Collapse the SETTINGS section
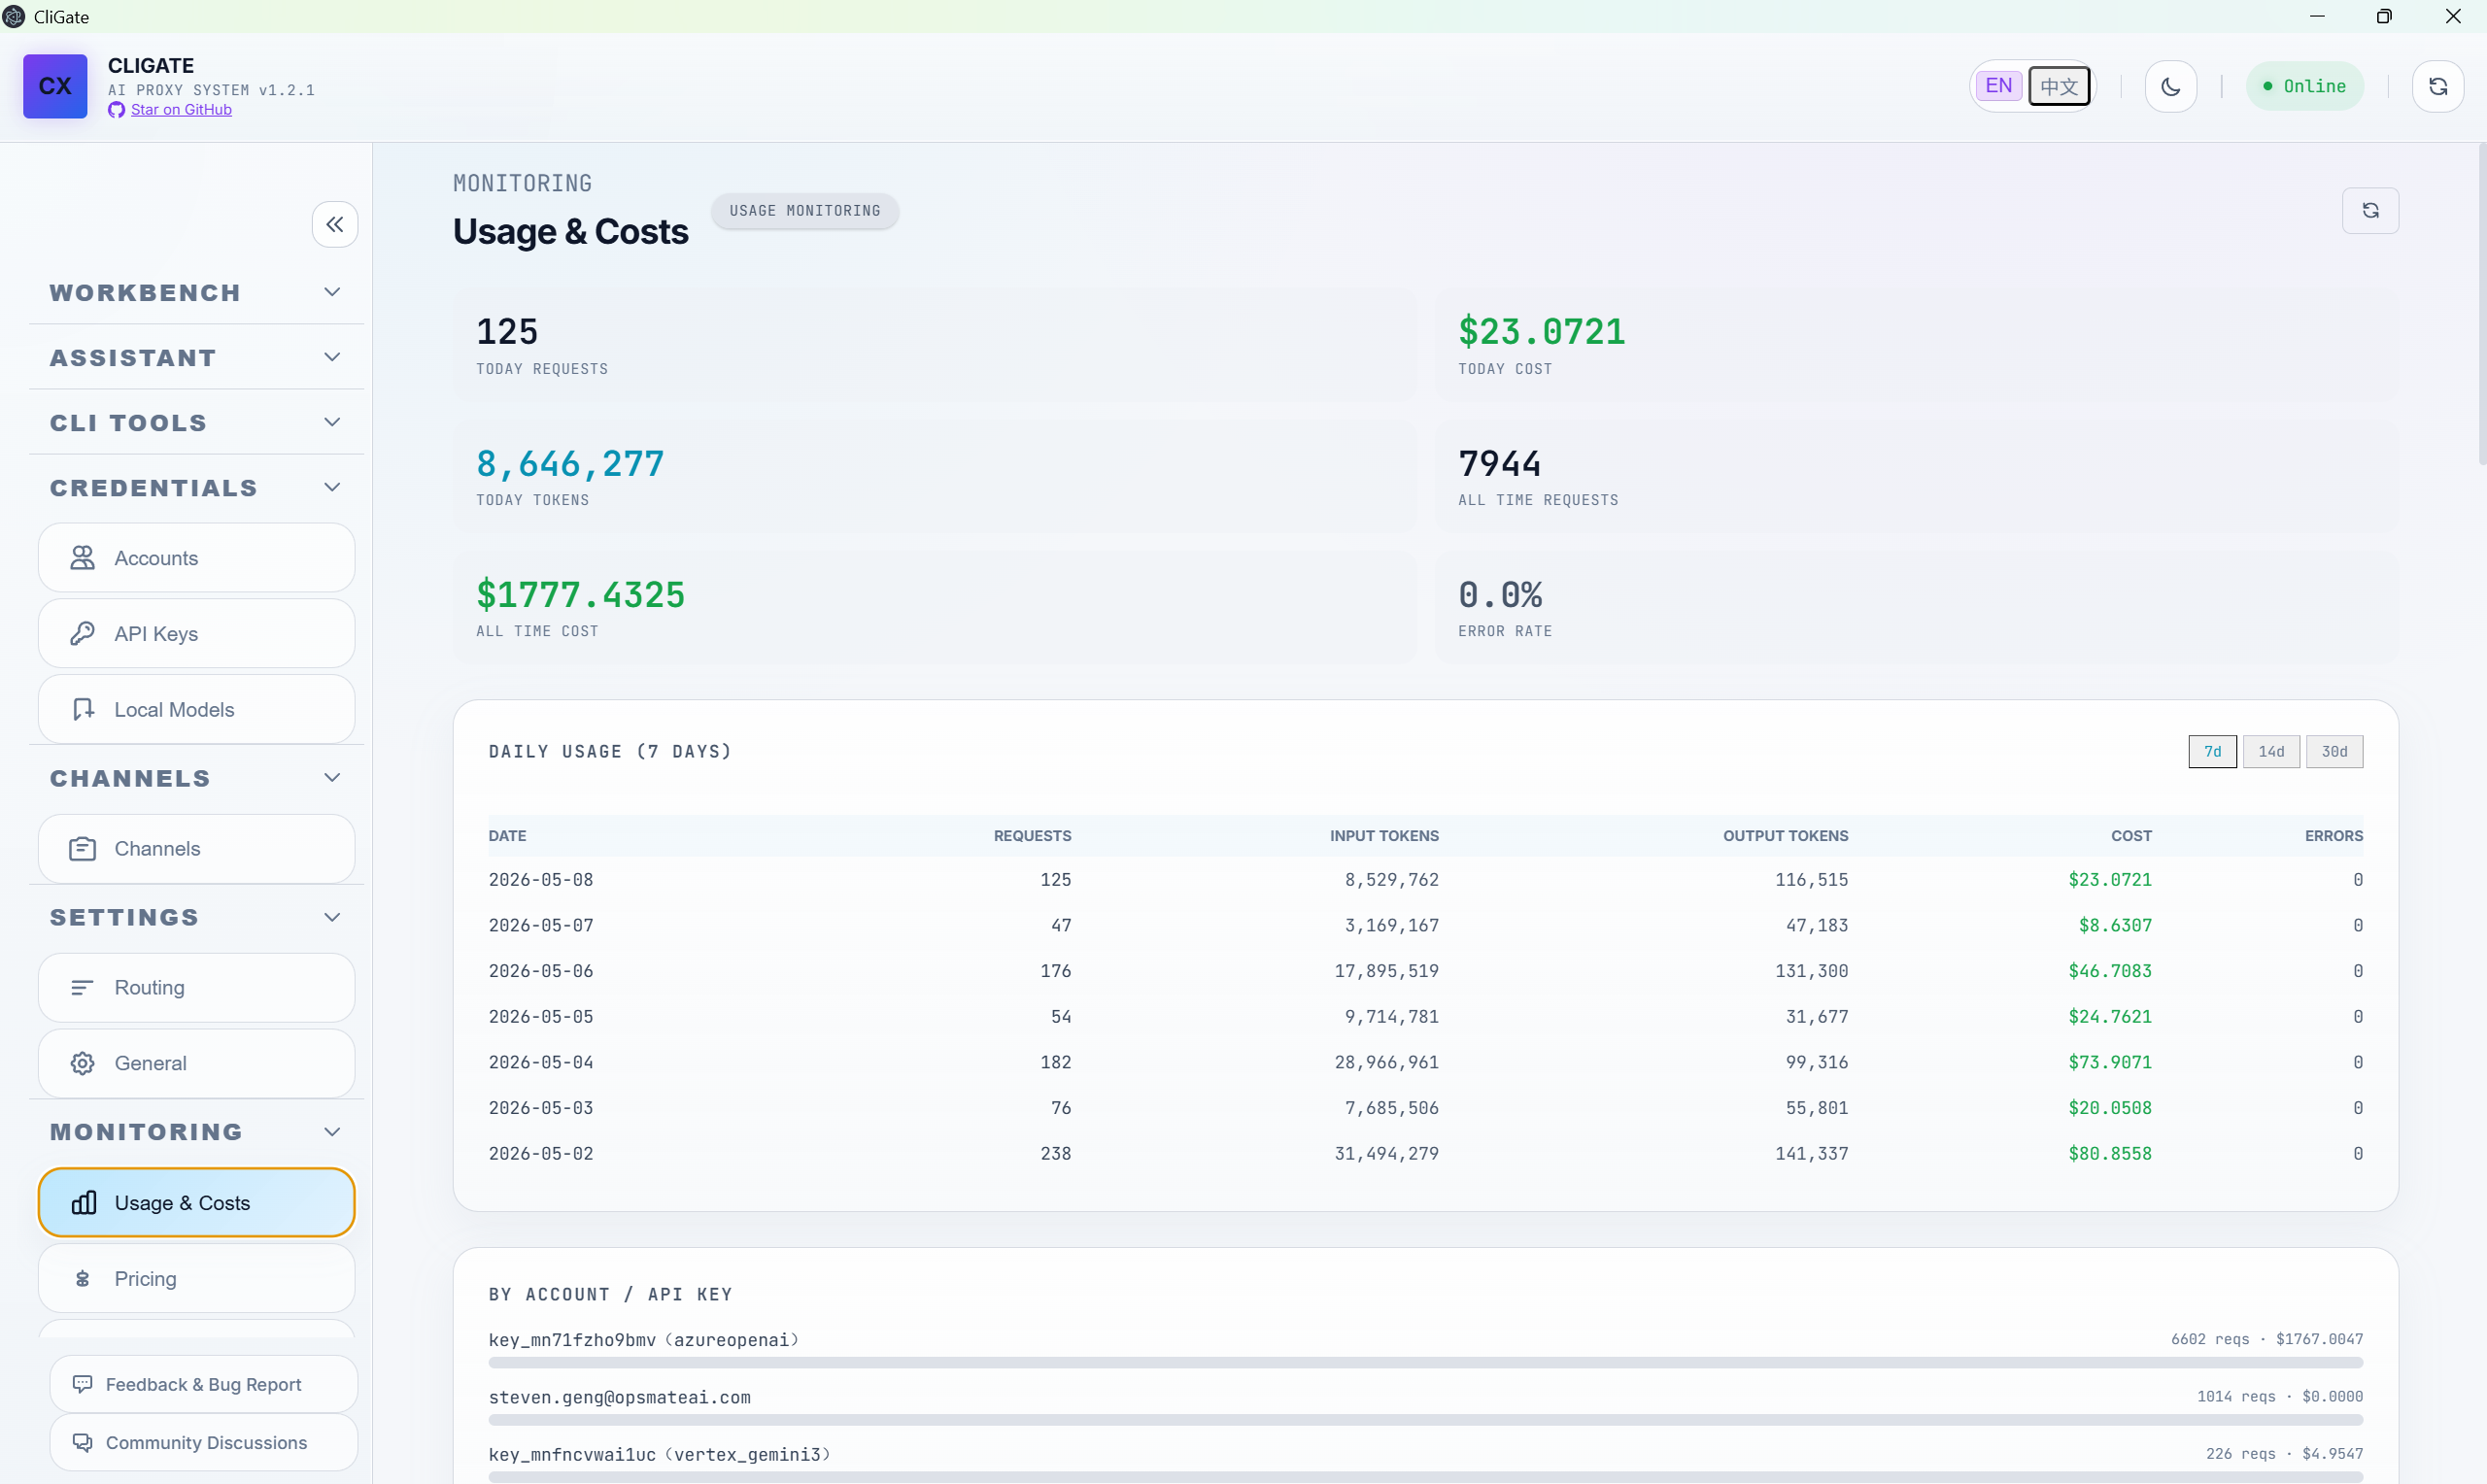 coord(197,917)
